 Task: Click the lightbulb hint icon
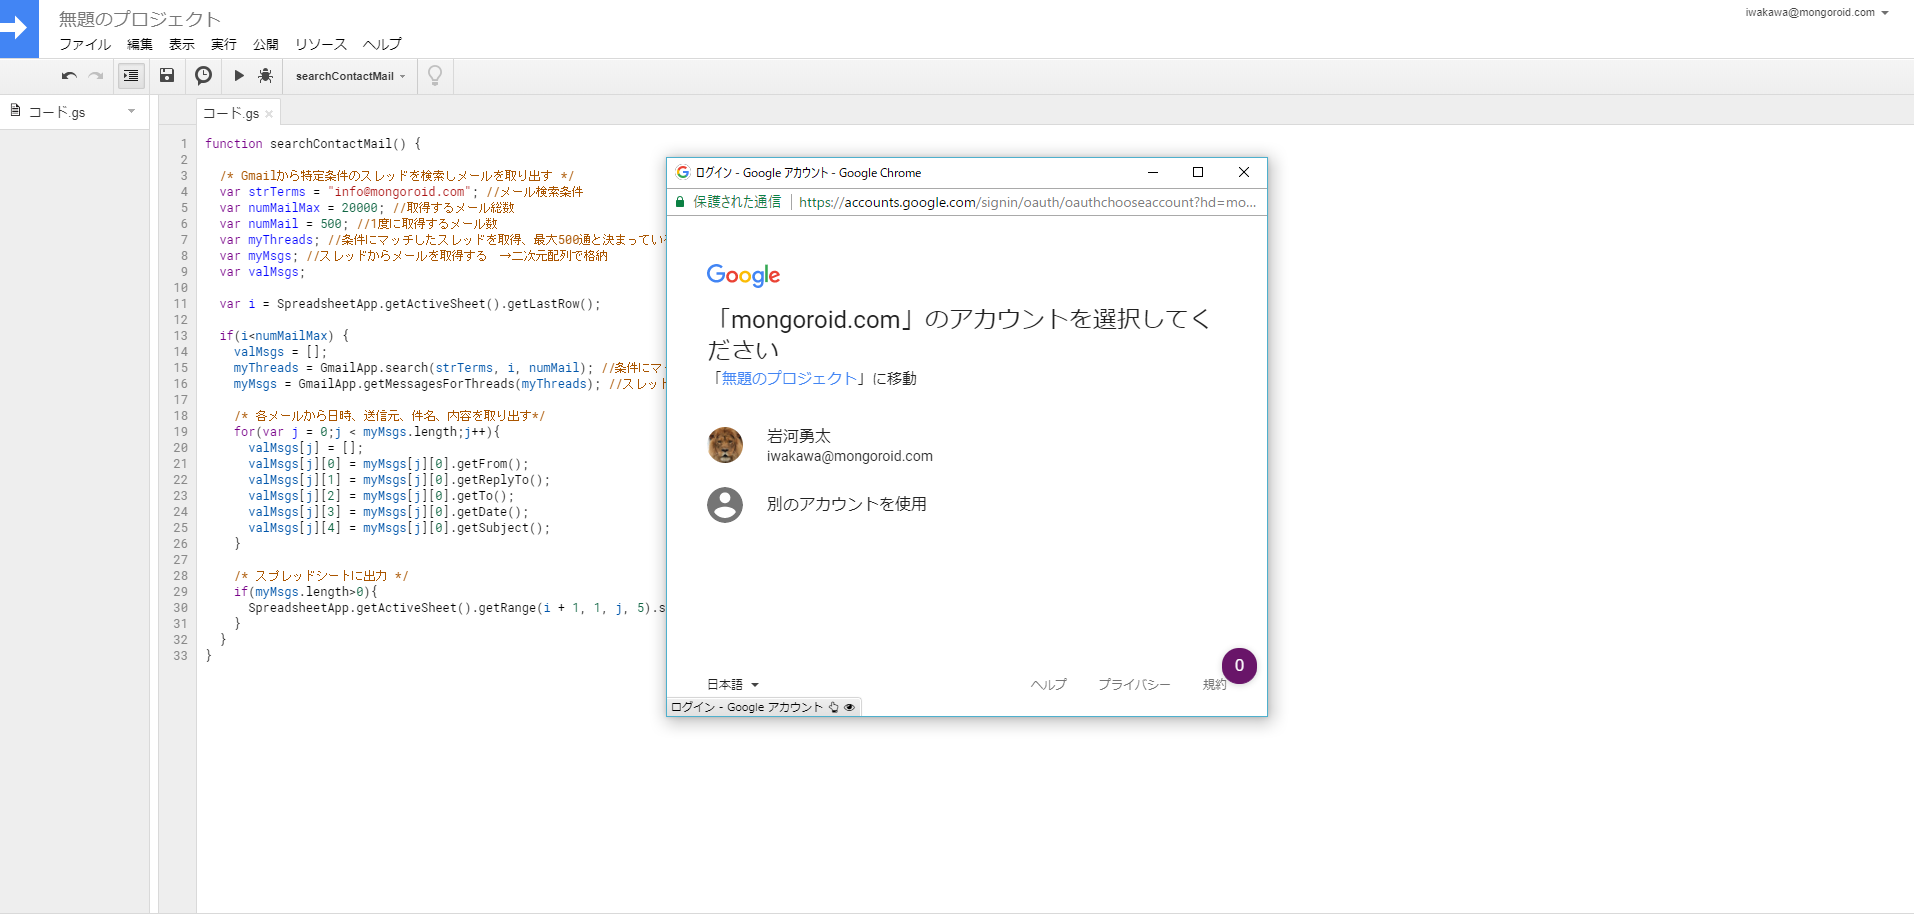[x=435, y=76]
